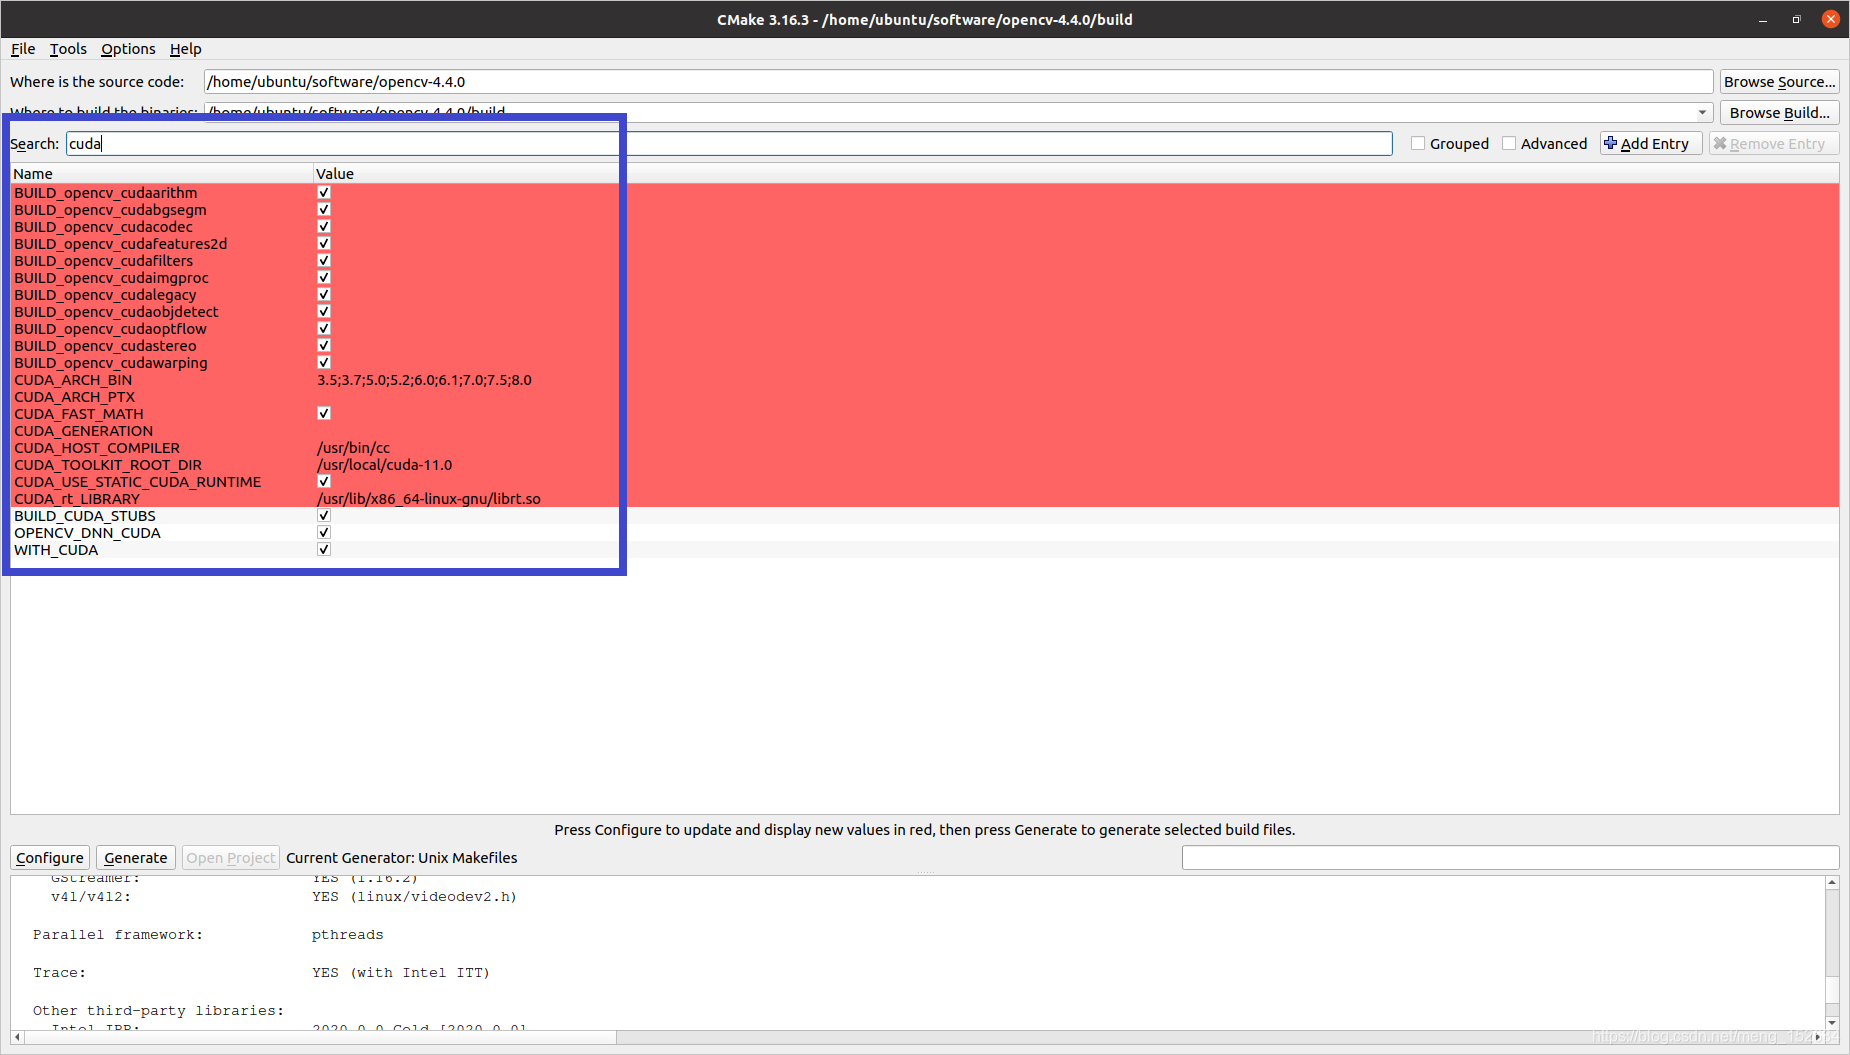Image resolution: width=1850 pixels, height=1055 pixels.
Task: Toggle BUILD_opencv_cudastereo checkbox
Action: point(324,346)
